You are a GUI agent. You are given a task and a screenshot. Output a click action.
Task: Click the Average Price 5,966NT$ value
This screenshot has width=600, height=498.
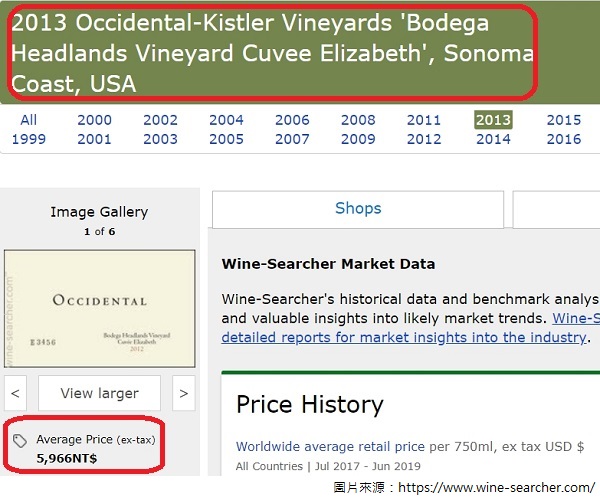point(67,458)
